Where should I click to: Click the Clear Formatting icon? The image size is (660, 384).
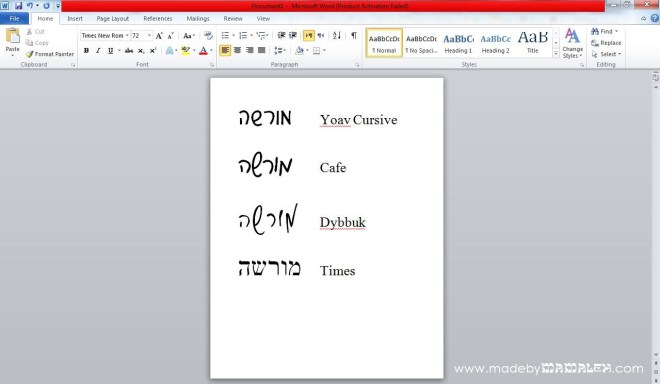[x=208, y=36]
